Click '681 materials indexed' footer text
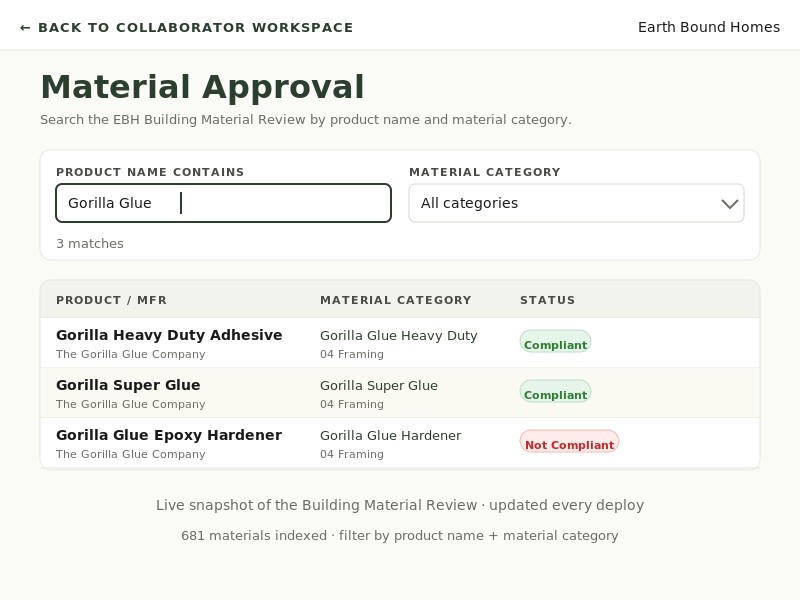Image resolution: width=800 pixels, height=600 pixels. (254, 536)
